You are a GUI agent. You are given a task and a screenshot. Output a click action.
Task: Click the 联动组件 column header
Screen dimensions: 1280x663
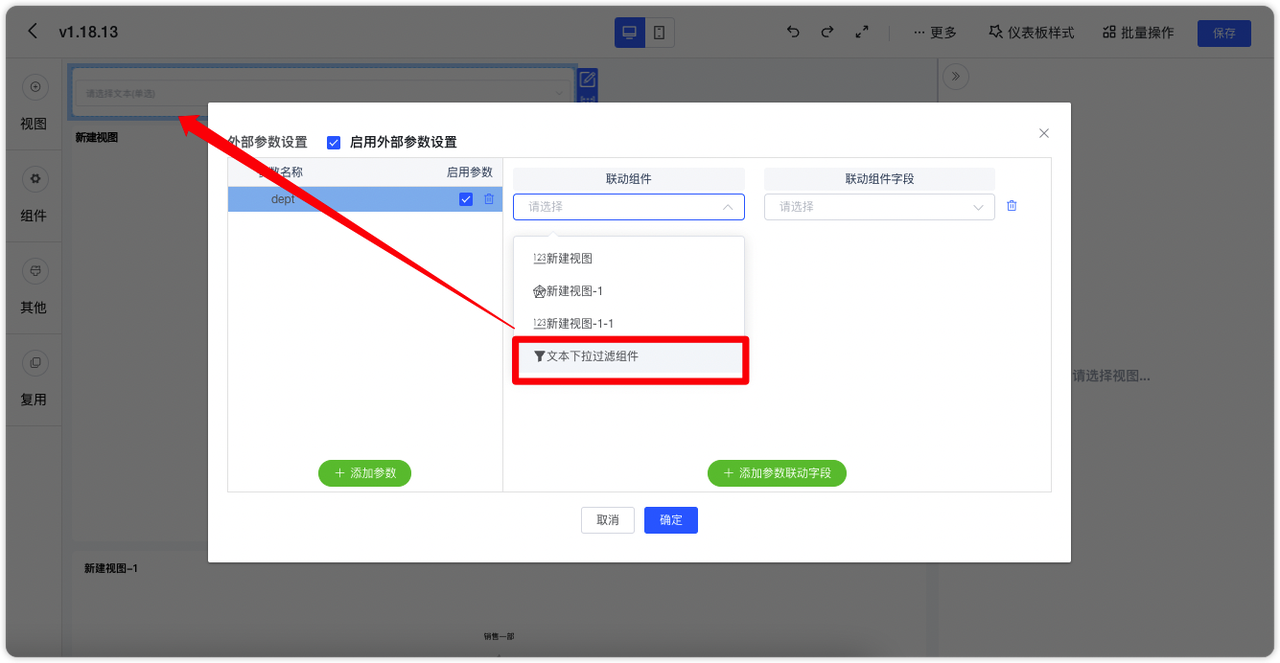(629, 179)
